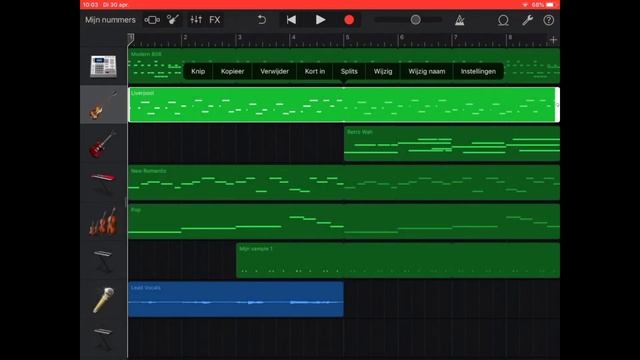The image size is (640, 360).
Task: Tap bar 3 on the ruler
Action: point(239,38)
